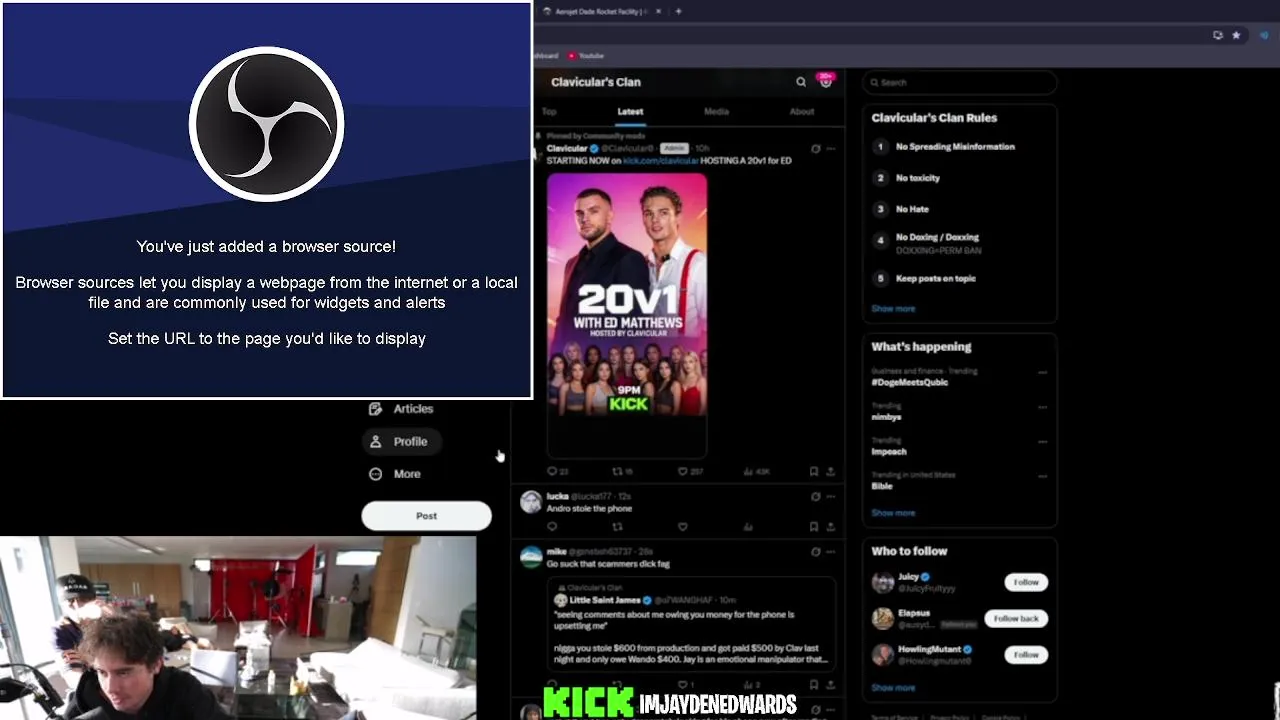Screen dimensions: 1280x720
Task: Open the Impeach trending topic
Action: pyautogui.click(x=889, y=452)
